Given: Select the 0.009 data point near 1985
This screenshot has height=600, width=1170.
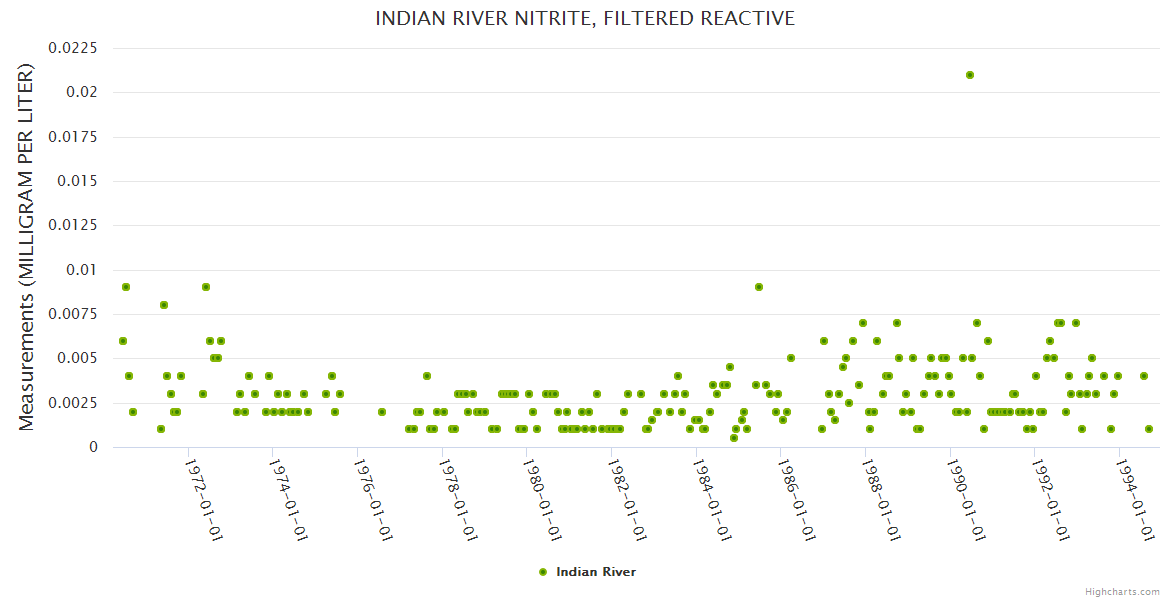Looking at the screenshot, I should click(x=759, y=287).
